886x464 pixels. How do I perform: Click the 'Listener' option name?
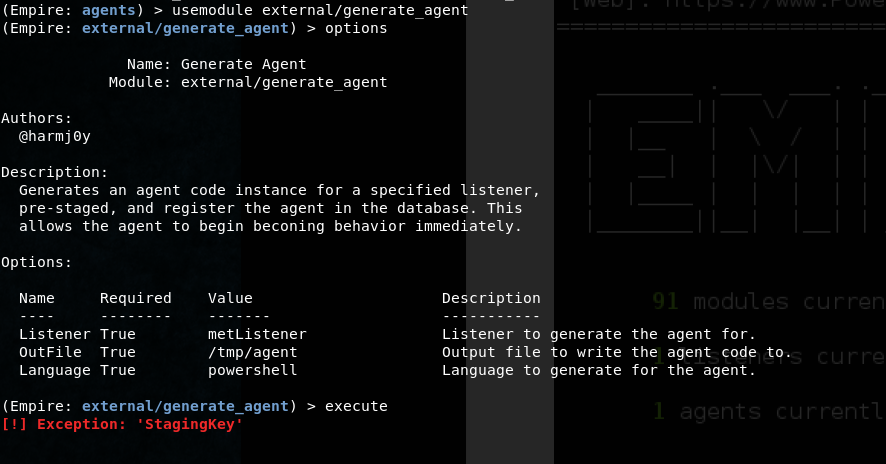(55, 335)
